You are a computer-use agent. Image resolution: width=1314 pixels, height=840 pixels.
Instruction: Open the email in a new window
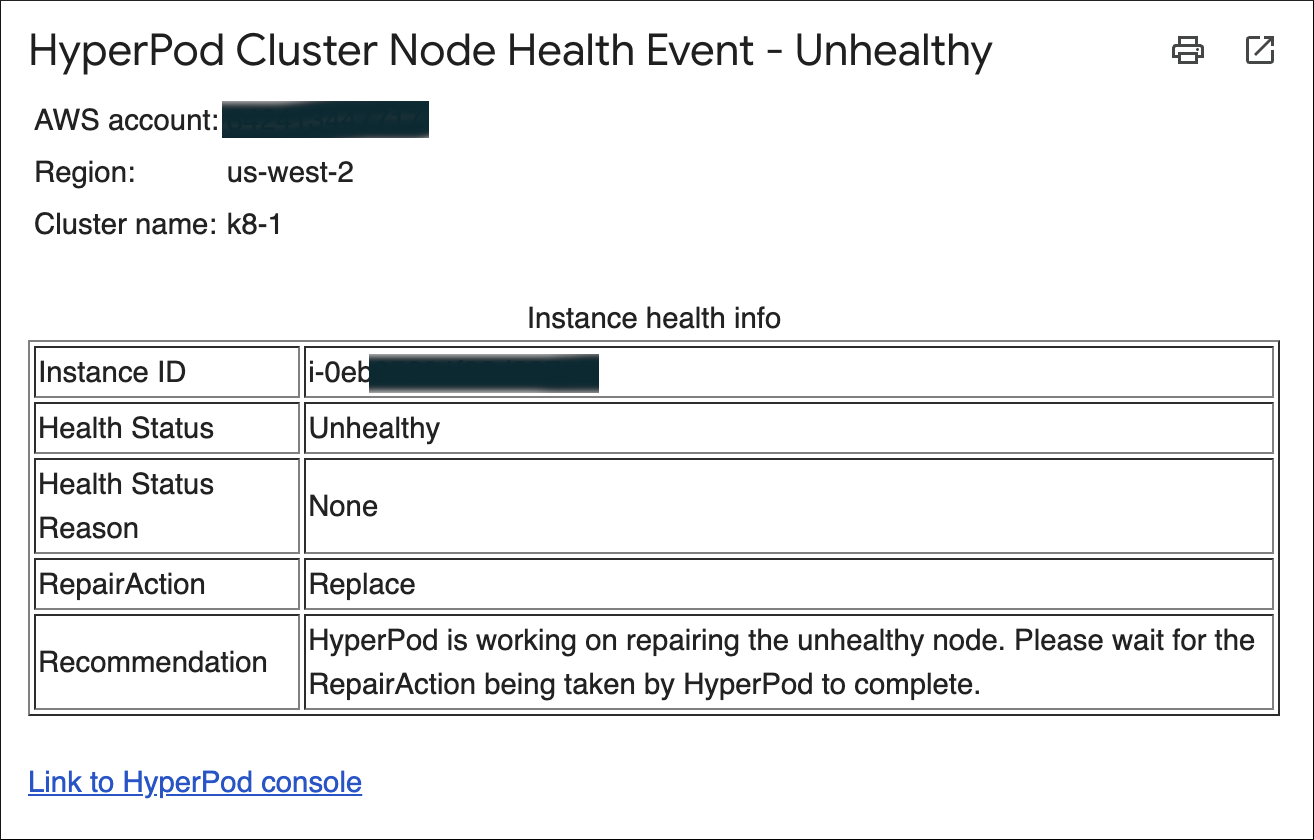coord(1260,50)
